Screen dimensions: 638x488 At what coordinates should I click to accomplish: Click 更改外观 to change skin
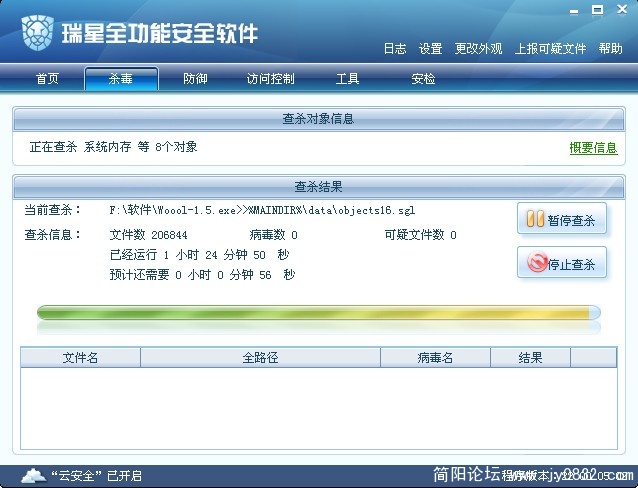coord(478,49)
